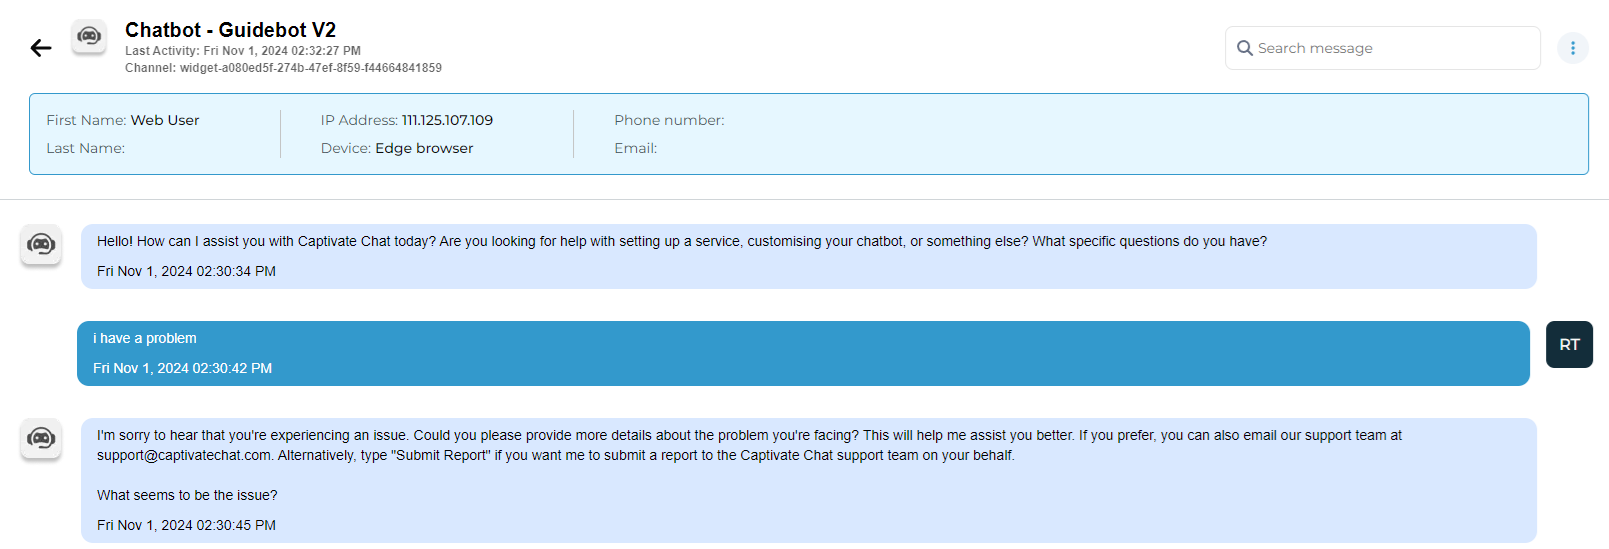This screenshot has height=549, width=1609.
Task: Click the back arrow to leave conversation
Action: point(40,48)
